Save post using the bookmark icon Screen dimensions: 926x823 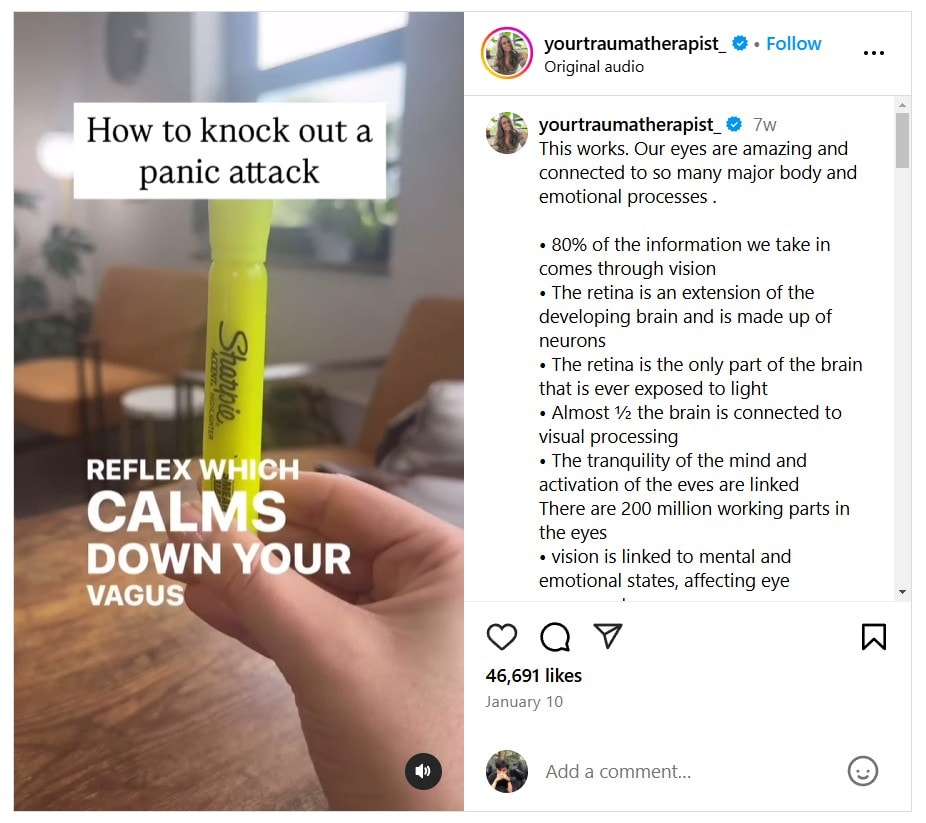(873, 637)
